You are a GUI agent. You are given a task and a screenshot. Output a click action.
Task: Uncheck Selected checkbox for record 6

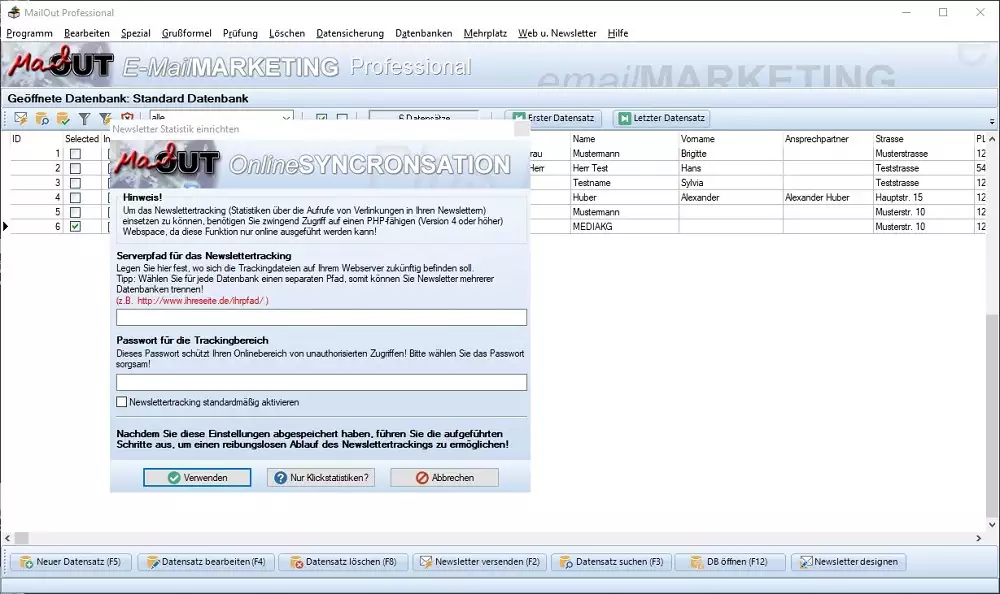pyautogui.click(x=75, y=226)
